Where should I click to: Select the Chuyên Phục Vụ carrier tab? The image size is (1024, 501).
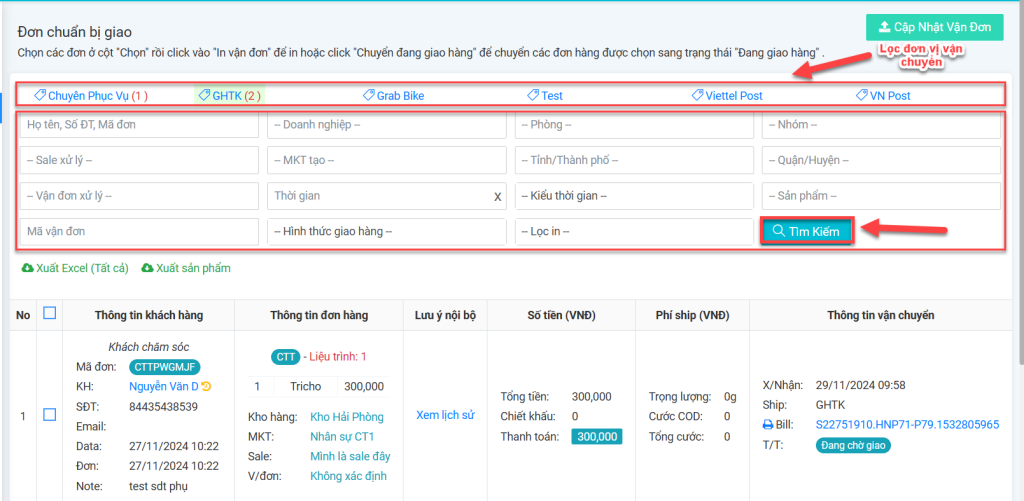pyautogui.click(x=91, y=96)
